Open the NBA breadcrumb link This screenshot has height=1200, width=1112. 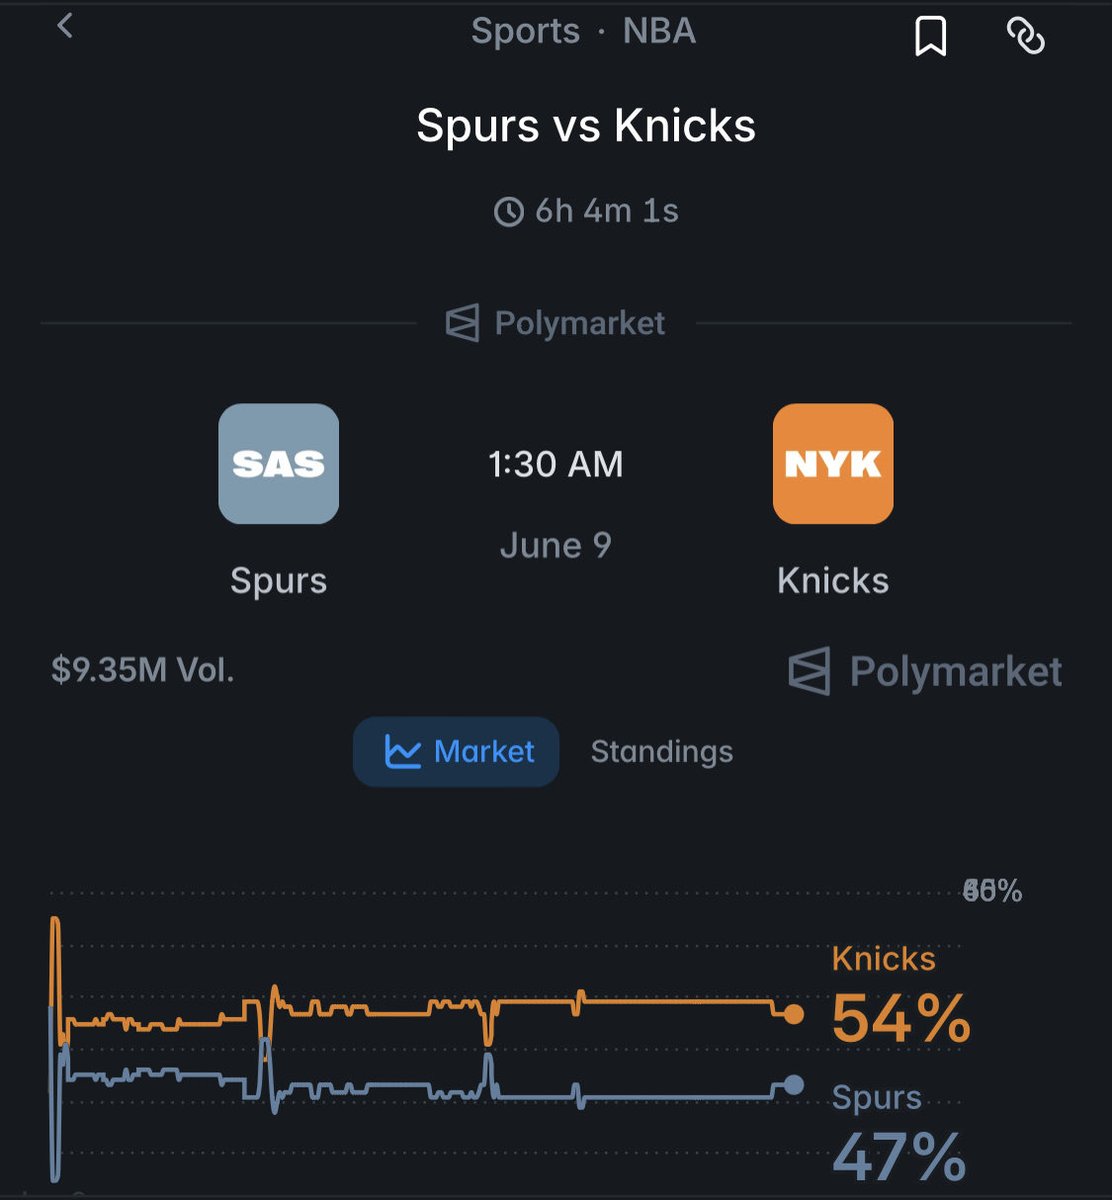point(659,31)
